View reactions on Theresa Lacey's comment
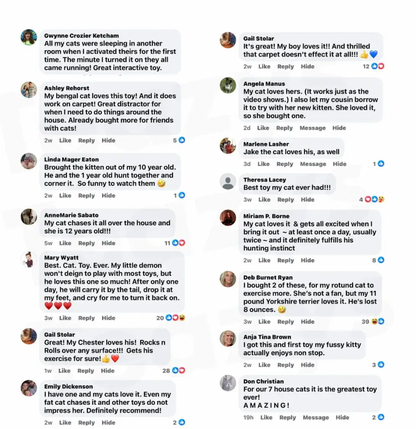 (374, 199)
